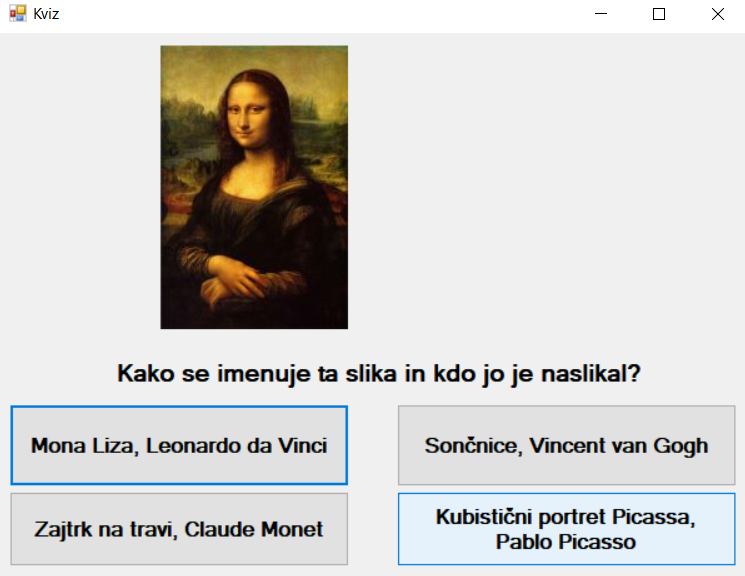The image size is (745, 576).
Task: Choose answer 'Mona Liza, Leonardo da Vinci'
Action: pos(179,445)
